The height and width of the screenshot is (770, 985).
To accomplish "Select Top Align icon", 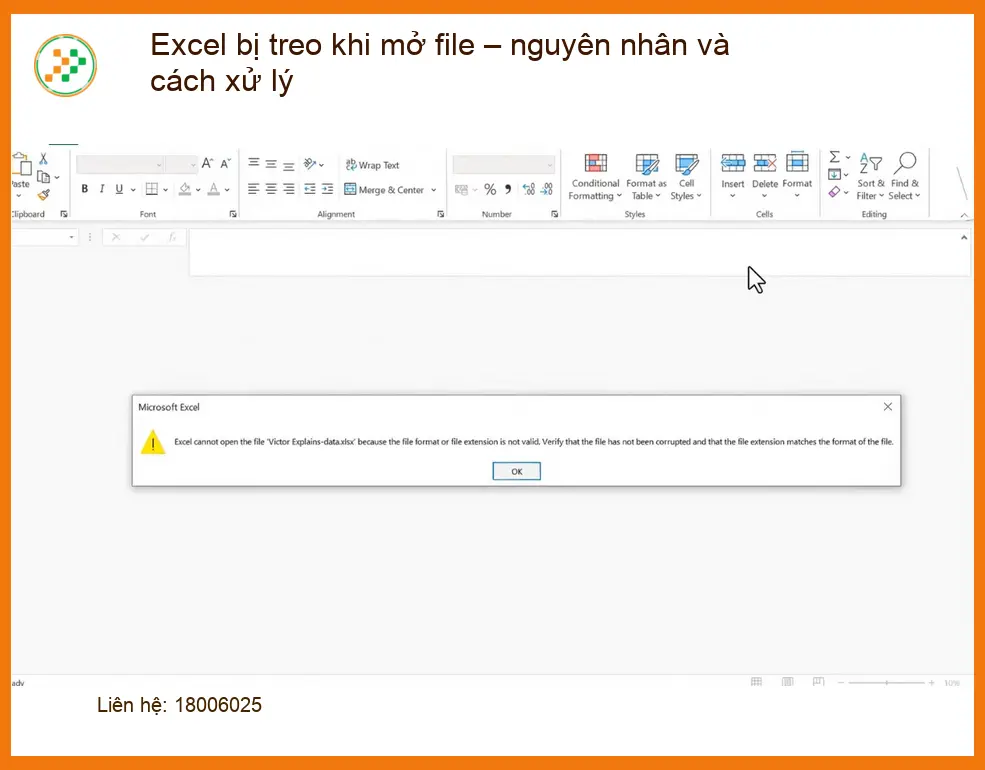I will [x=254, y=164].
